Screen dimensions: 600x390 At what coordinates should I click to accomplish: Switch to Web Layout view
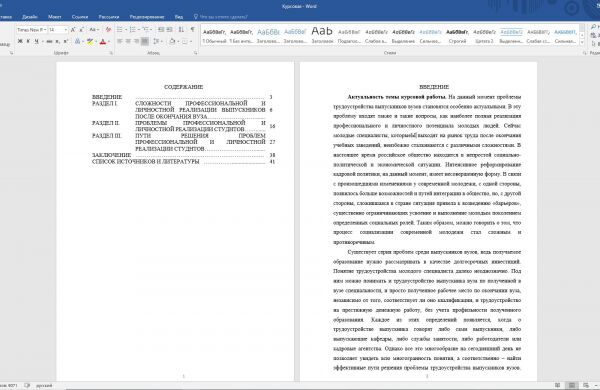586,385
